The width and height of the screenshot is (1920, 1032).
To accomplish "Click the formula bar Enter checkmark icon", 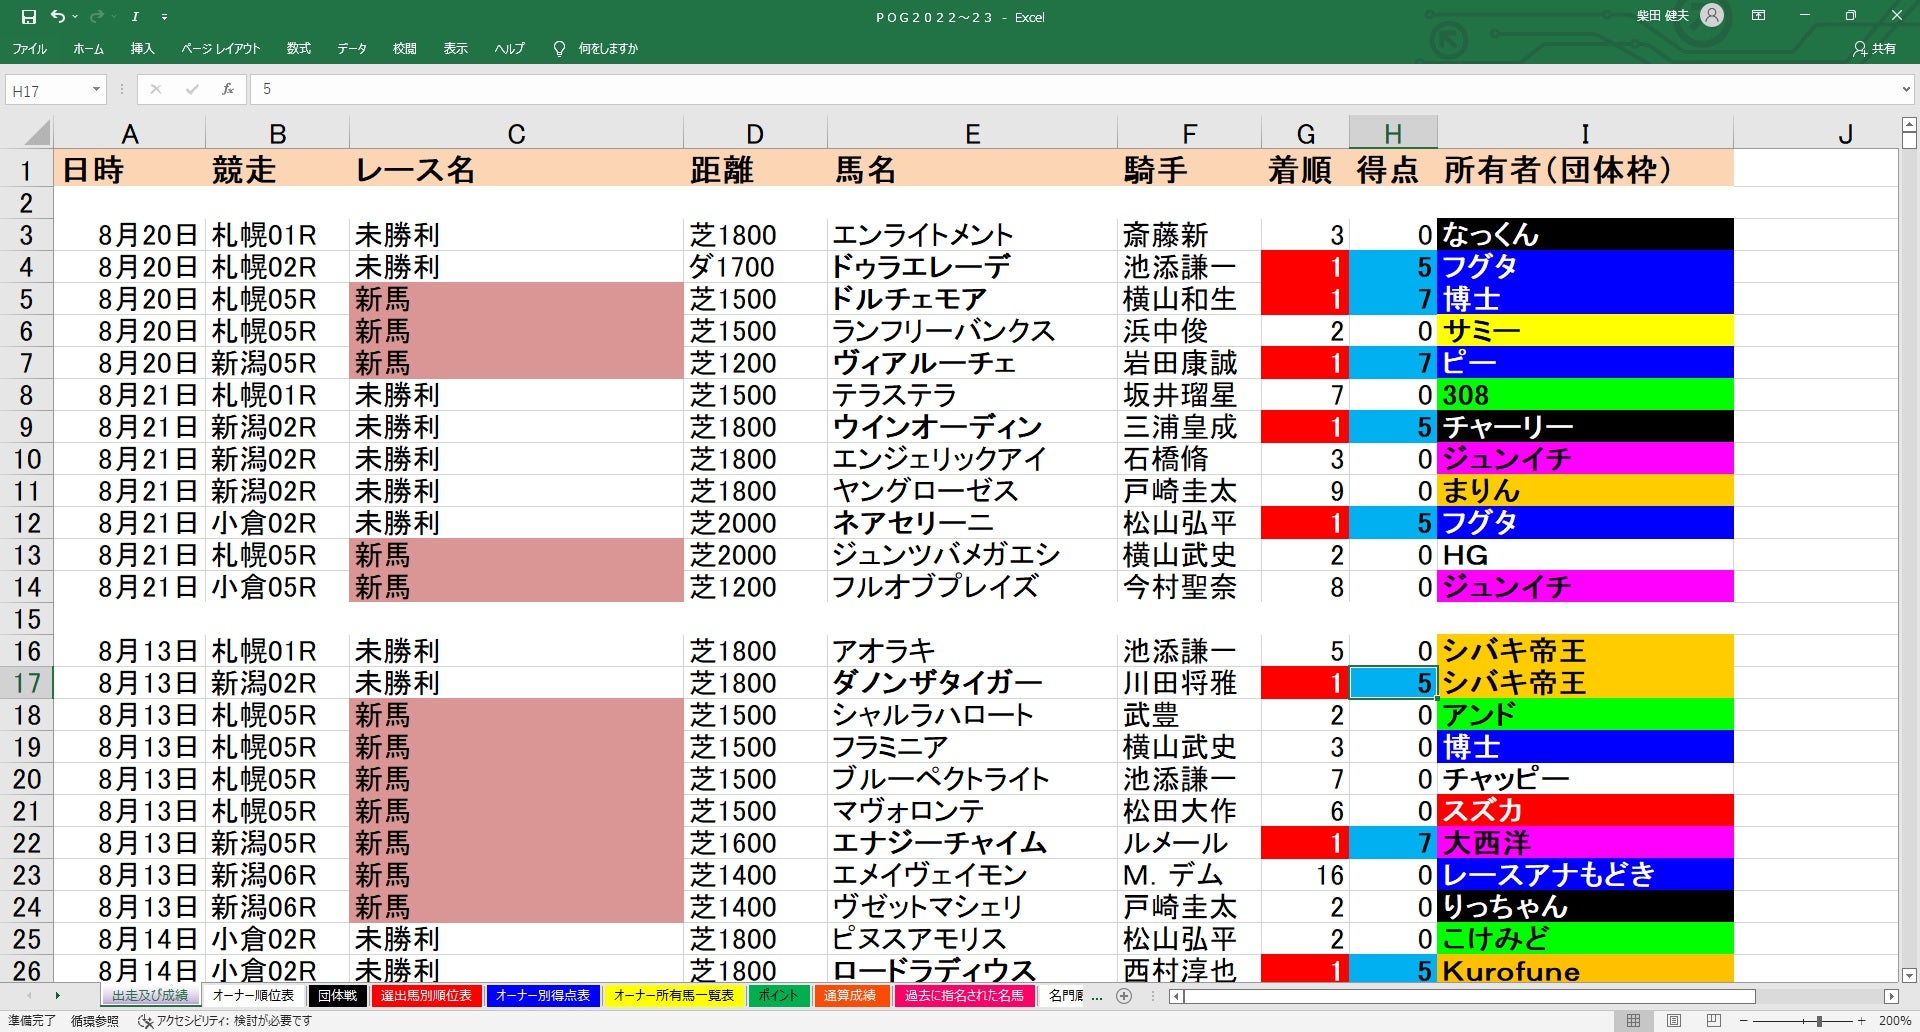I will (191, 89).
